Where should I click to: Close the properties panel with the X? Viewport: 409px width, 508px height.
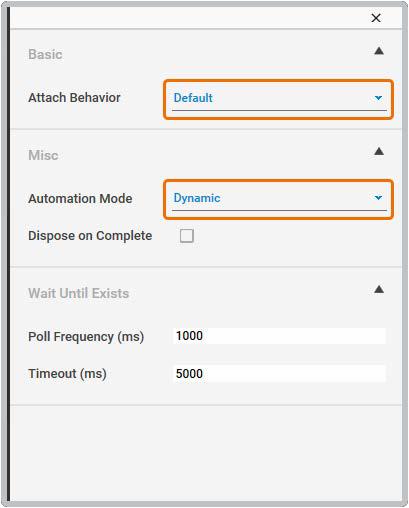click(376, 18)
